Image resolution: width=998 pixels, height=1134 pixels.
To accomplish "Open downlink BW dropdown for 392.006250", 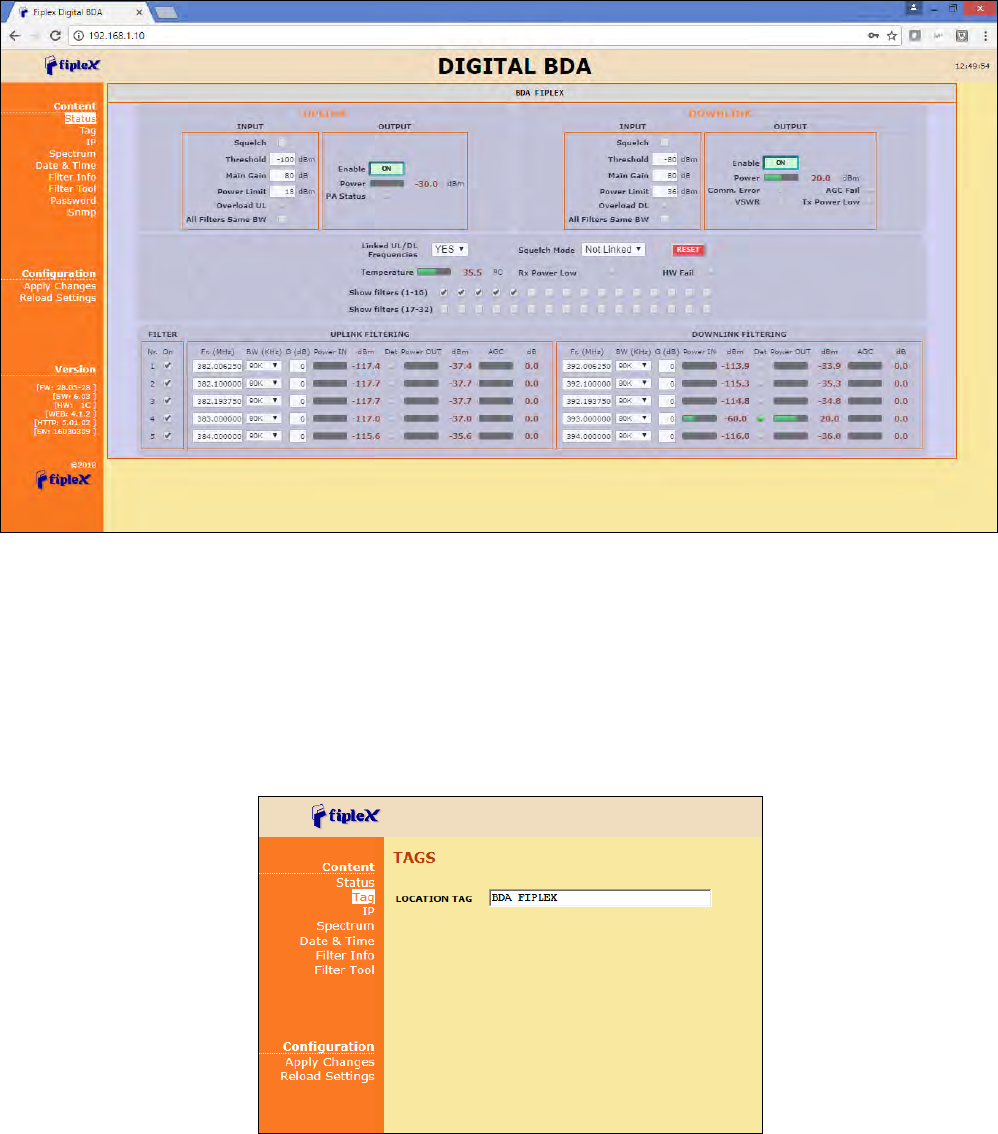I will pos(633,366).
